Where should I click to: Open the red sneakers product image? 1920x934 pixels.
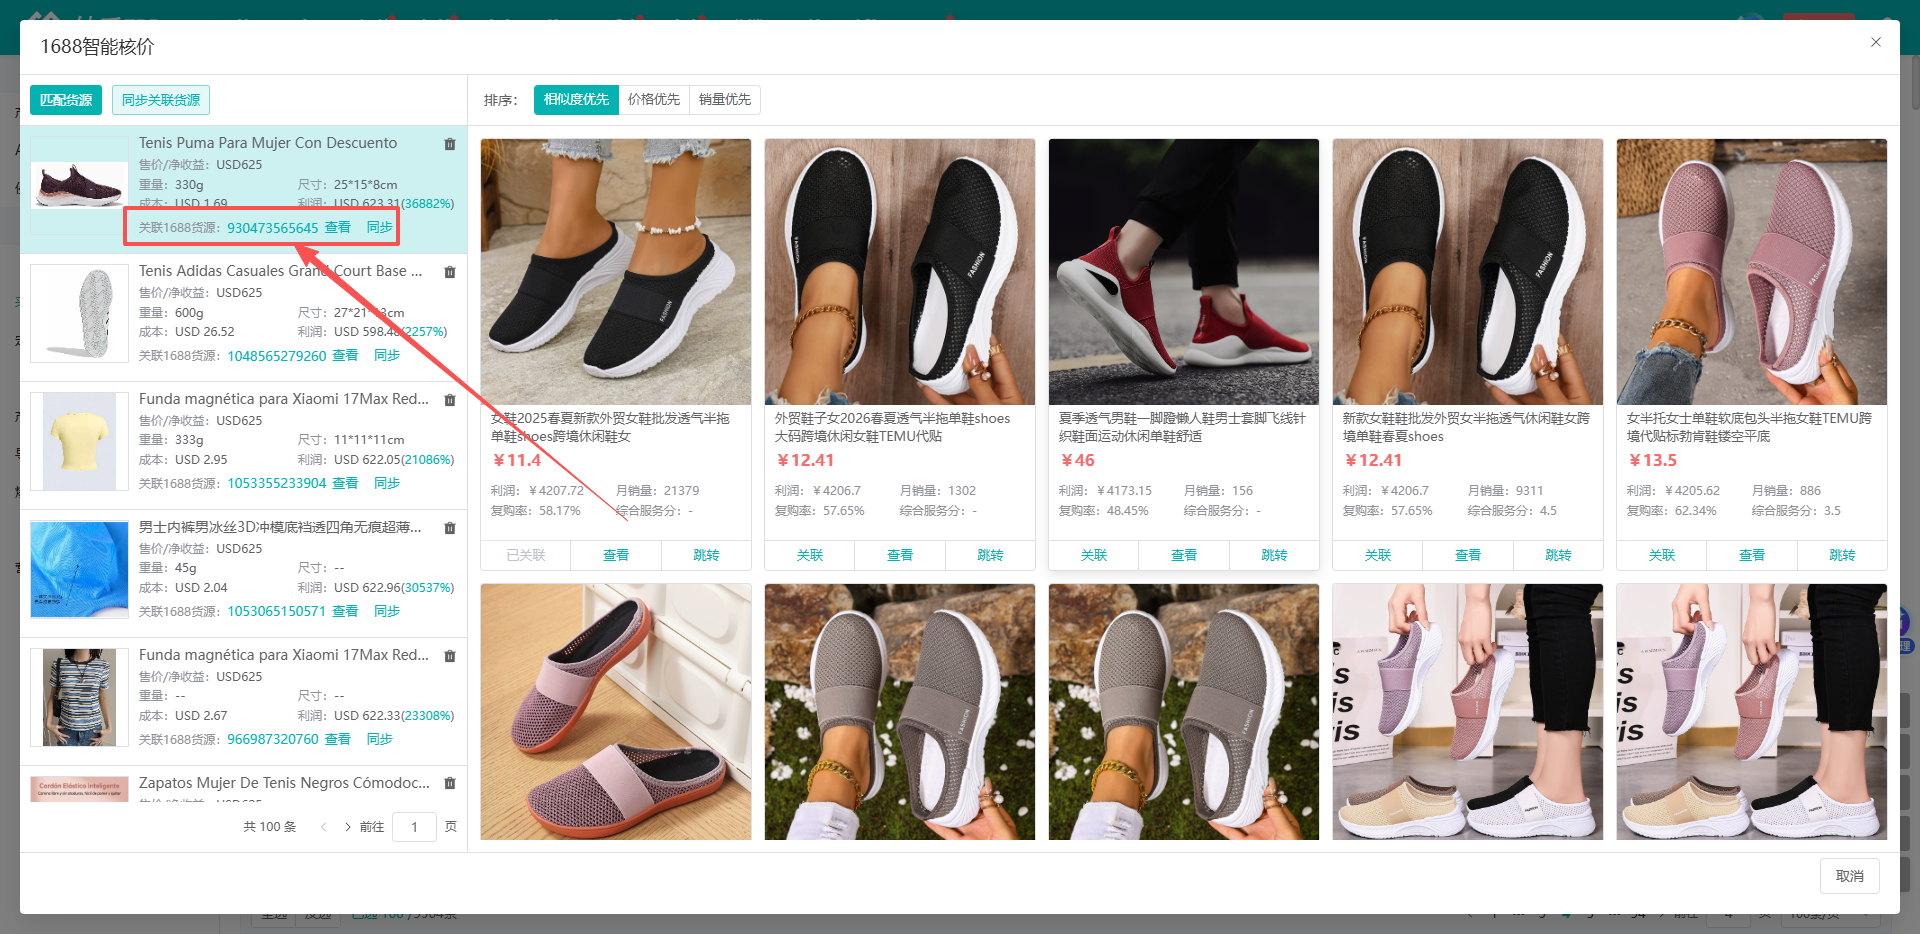click(1184, 272)
